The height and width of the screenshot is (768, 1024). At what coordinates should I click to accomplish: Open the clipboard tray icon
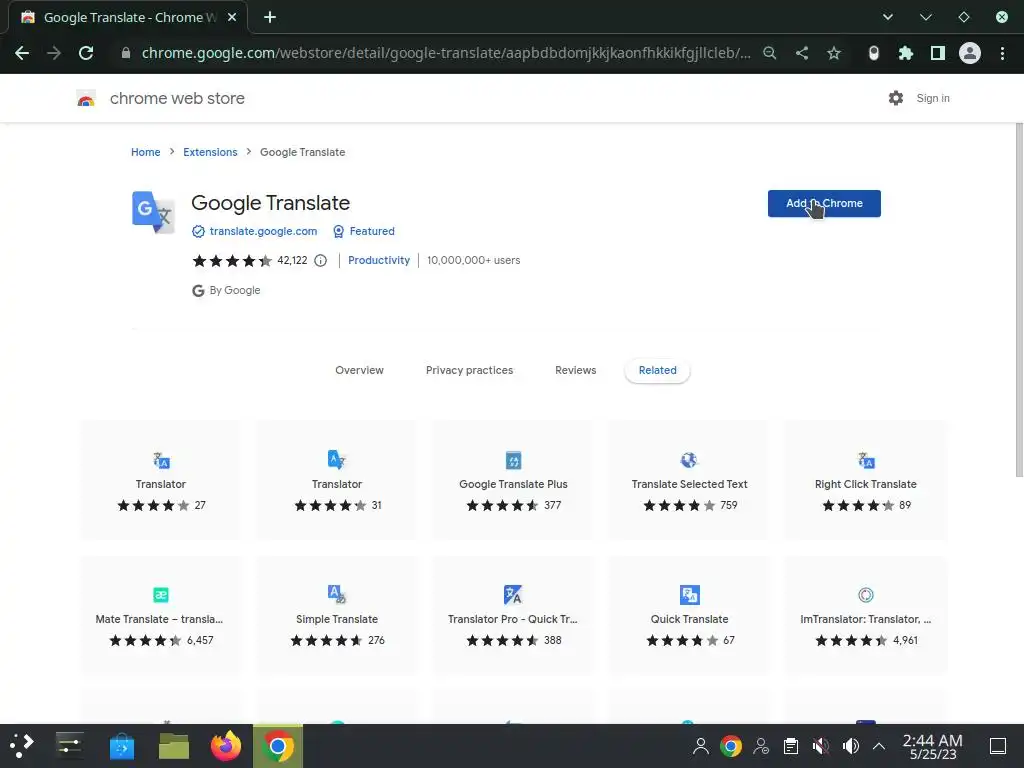(791, 746)
